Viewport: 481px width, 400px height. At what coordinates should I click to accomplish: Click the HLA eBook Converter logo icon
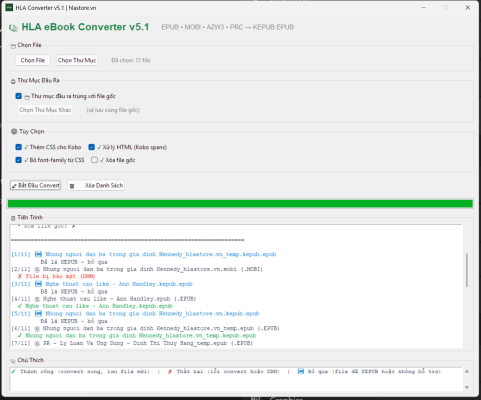[x=13, y=28]
